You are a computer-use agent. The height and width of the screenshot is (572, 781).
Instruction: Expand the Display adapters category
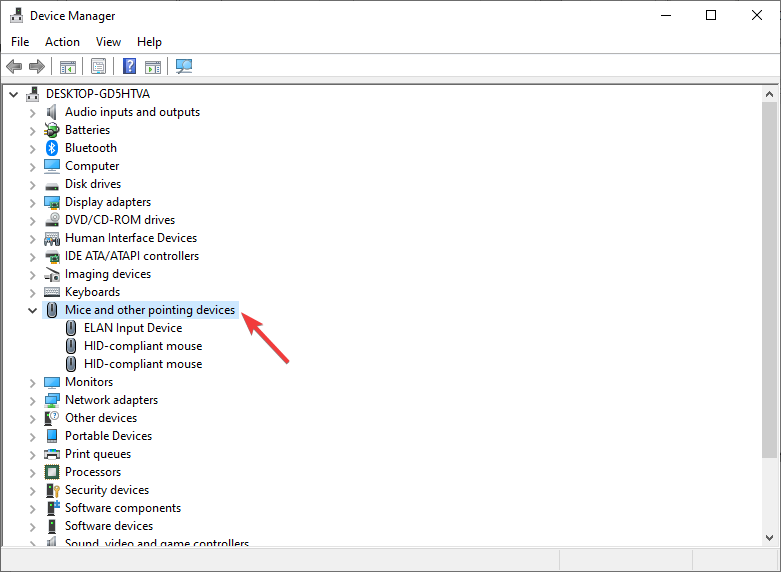(32, 203)
